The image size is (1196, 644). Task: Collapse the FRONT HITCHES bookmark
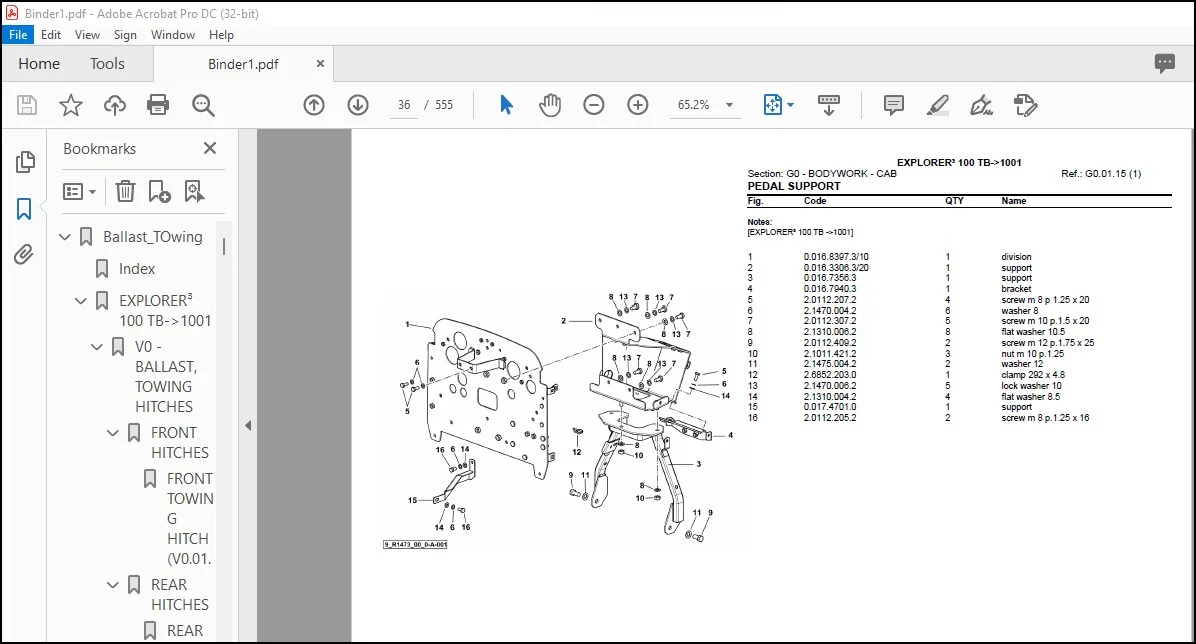(113, 433)
